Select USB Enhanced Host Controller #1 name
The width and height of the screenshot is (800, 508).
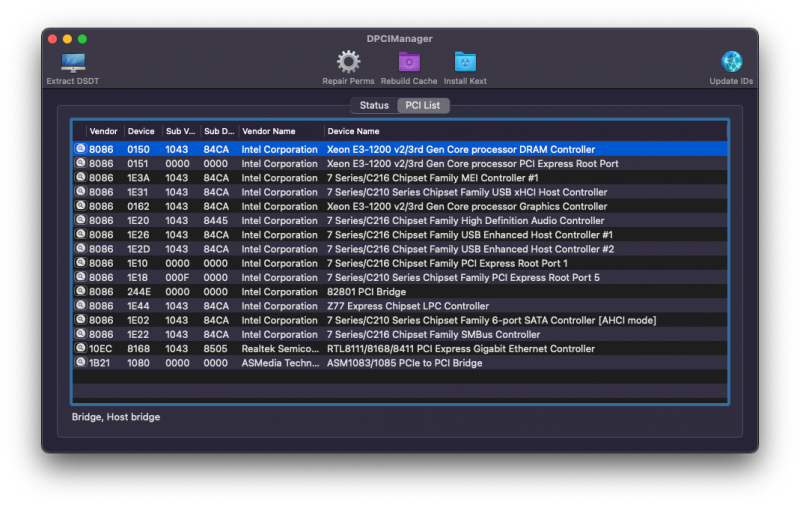tap(470, 235)
